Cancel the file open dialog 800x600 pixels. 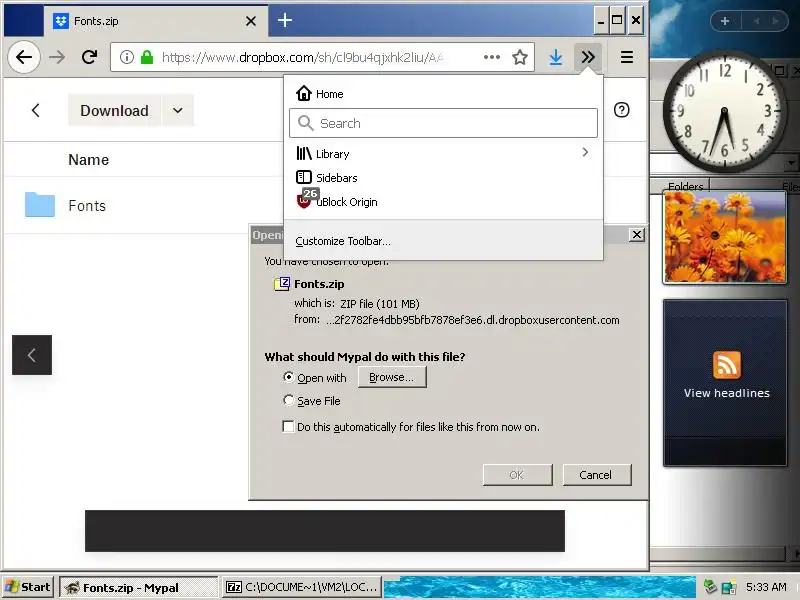pos(597,475)
